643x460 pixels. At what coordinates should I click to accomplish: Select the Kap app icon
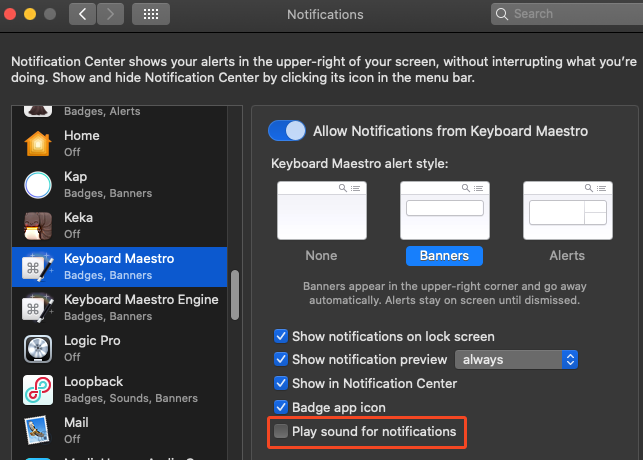click(38, 184)
